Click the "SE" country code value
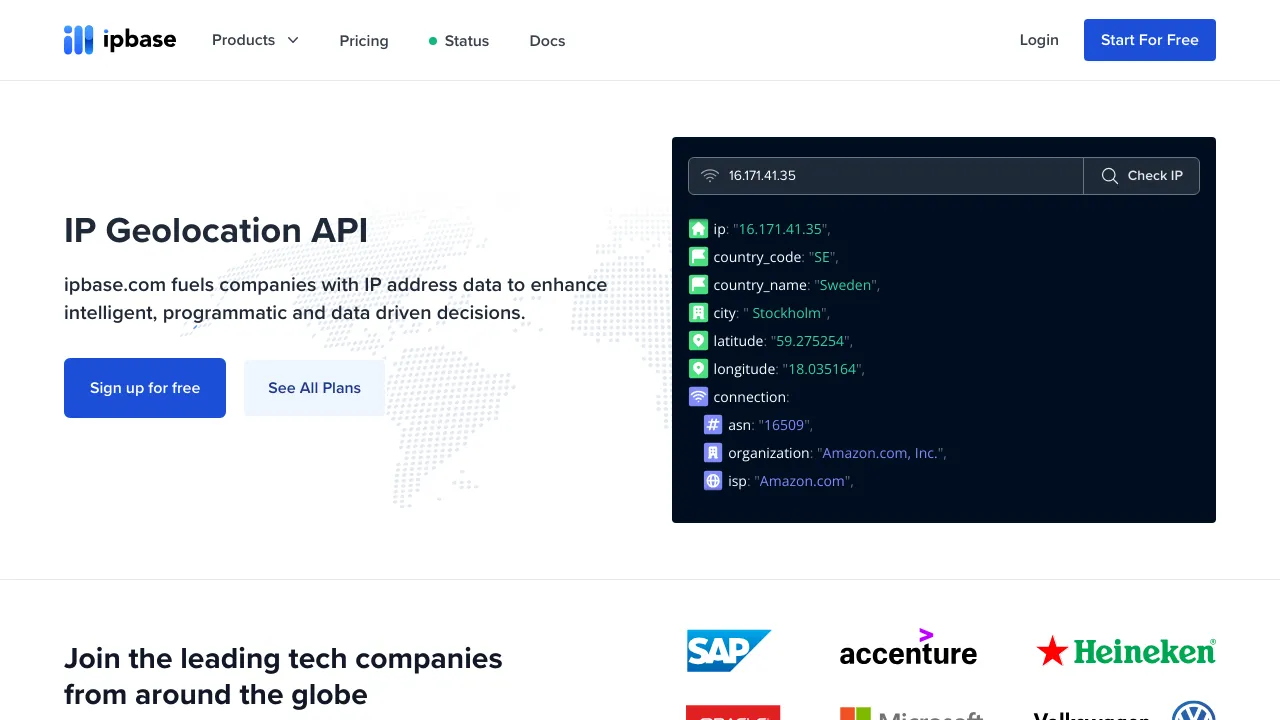This screenshot has height=720, width=1280. 821,257
